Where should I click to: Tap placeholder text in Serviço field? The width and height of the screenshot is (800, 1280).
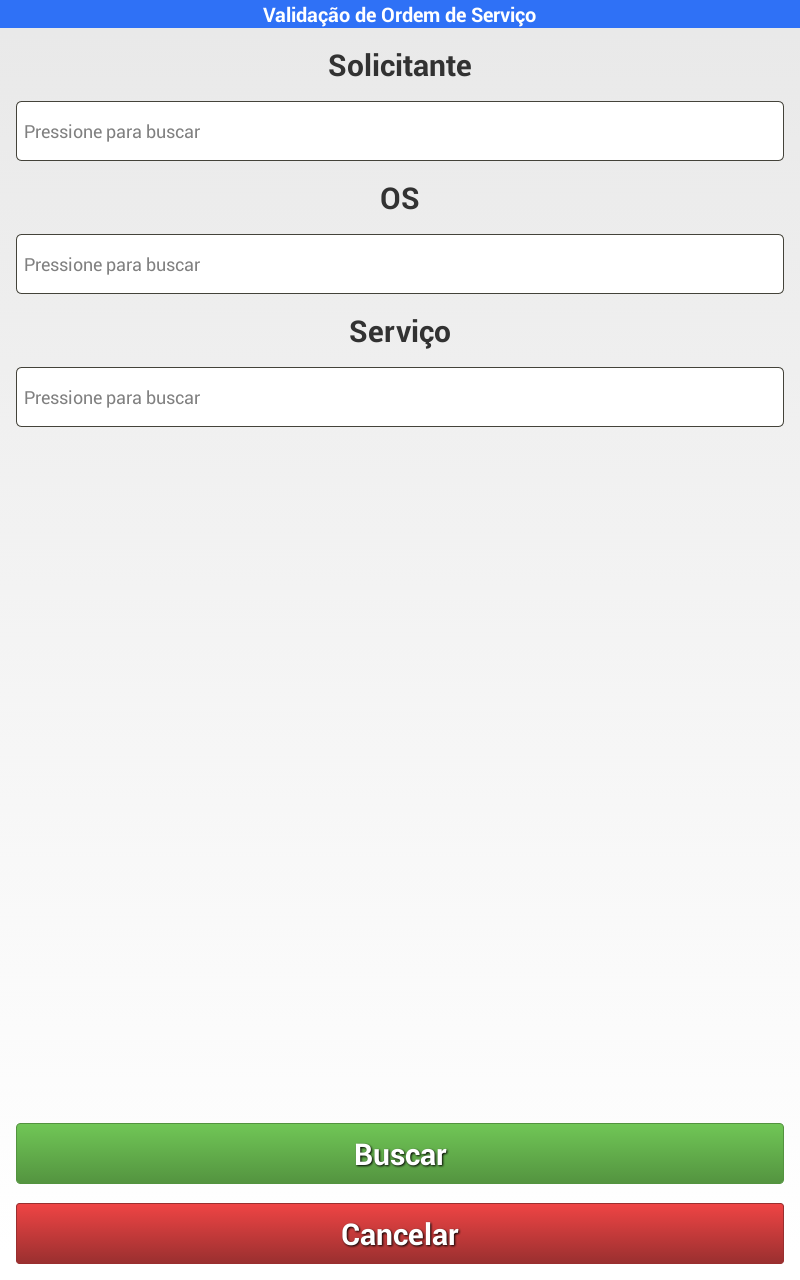pos(112,398)
